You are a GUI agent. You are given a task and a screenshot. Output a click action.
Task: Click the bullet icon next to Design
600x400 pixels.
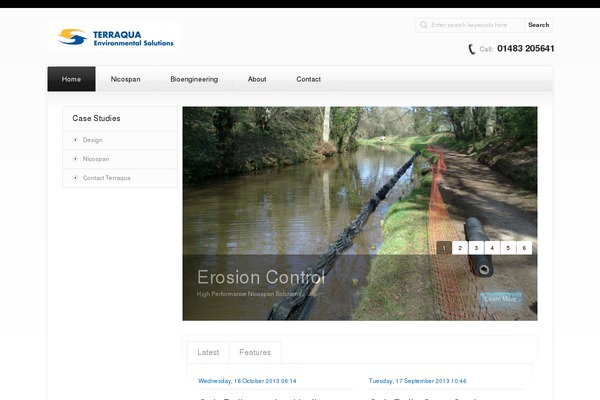click(x=75, y=140)
